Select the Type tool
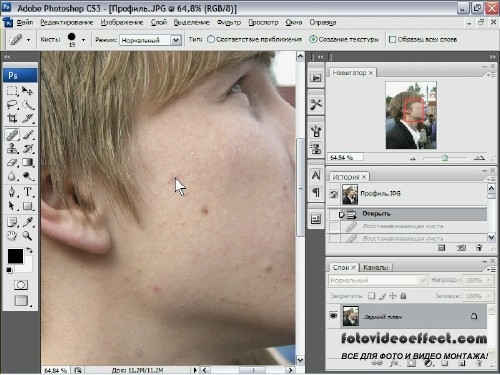 (x=28, y=192)
